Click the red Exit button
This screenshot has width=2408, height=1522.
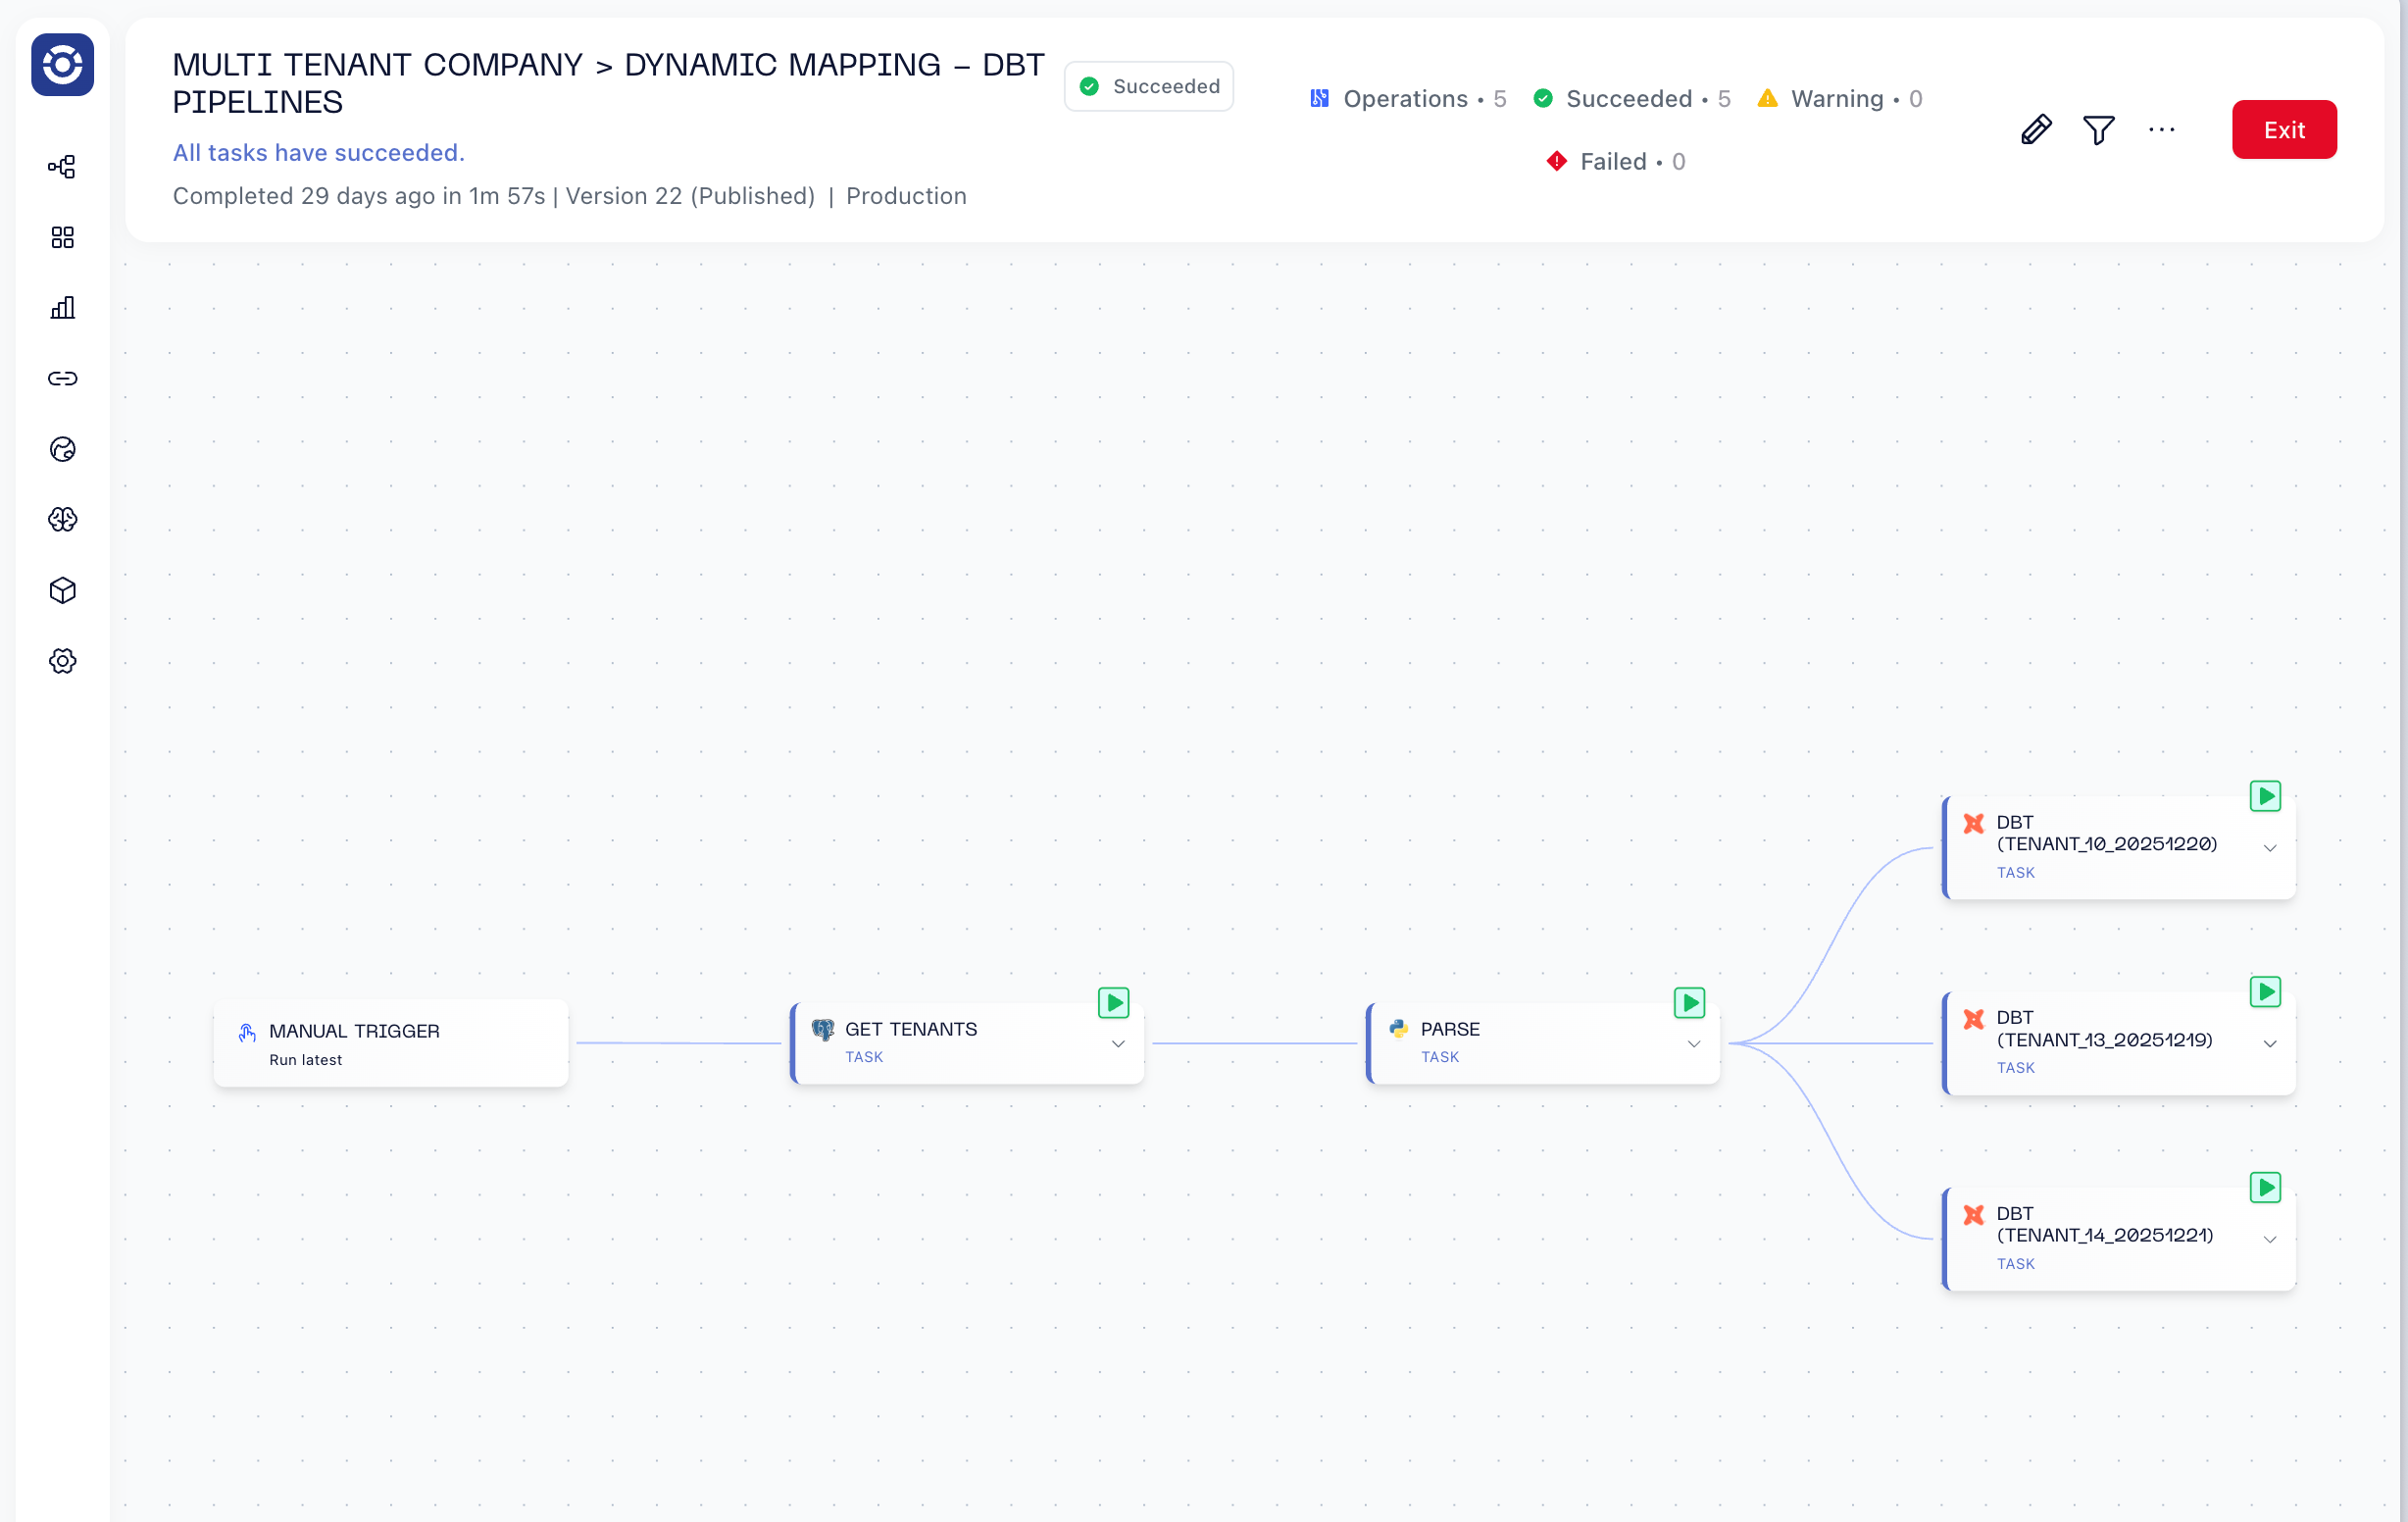click(2284, 130)
